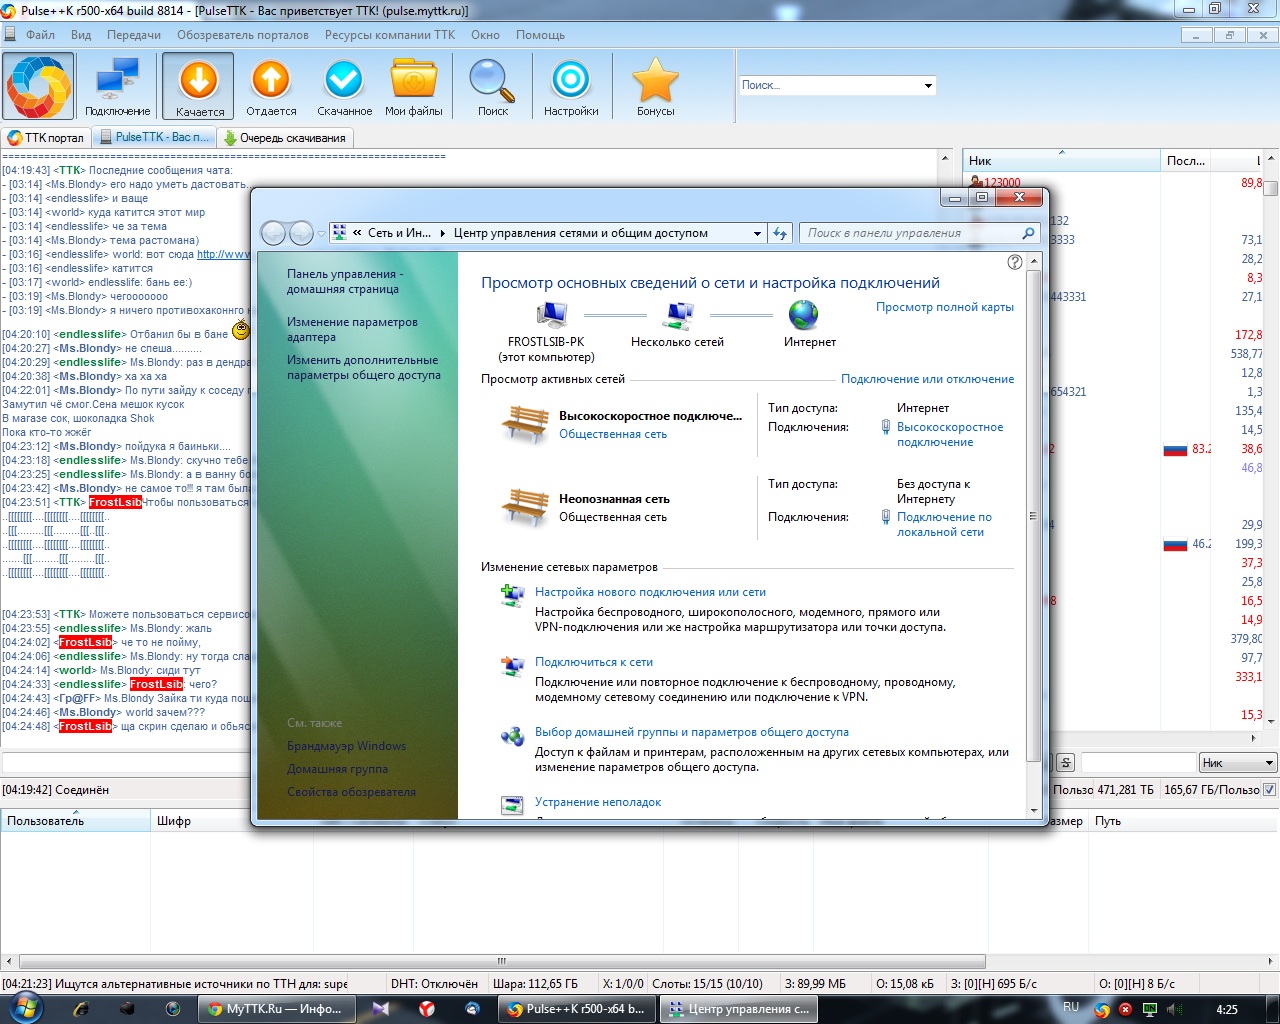Click Изменение параметров адаптера in the sidebar
1280x1024 pixels.
click(x=352, y=329)
